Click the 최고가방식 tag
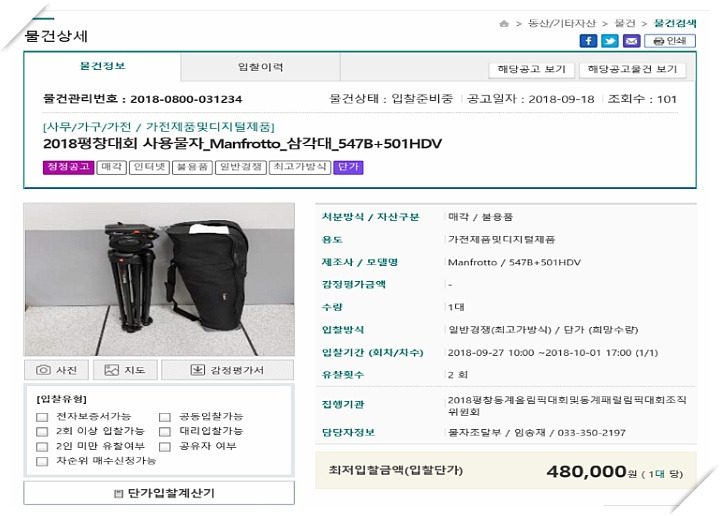The width and height of the screenshot is (720, 516). 300,167
